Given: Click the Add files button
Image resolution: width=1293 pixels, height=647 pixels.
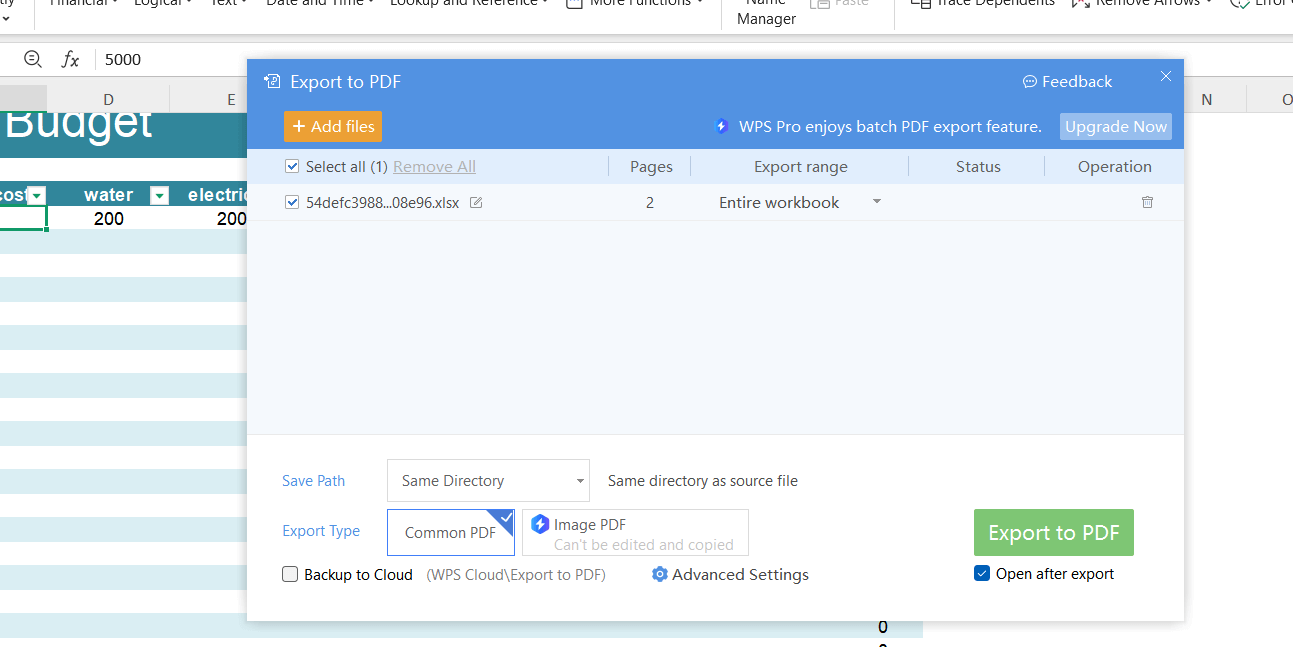Looking at the screenshot, I should coord(333,126).
